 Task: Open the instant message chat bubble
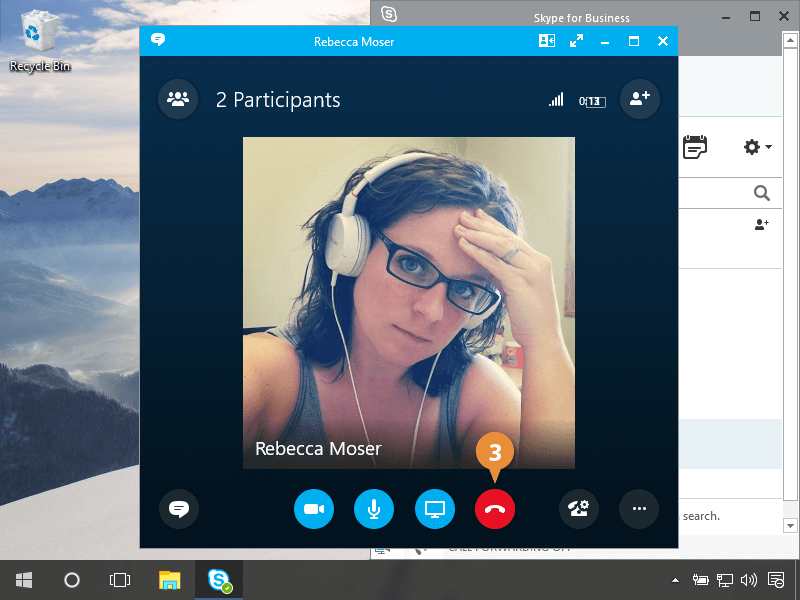pyautogui.click(x=179, y=509)
